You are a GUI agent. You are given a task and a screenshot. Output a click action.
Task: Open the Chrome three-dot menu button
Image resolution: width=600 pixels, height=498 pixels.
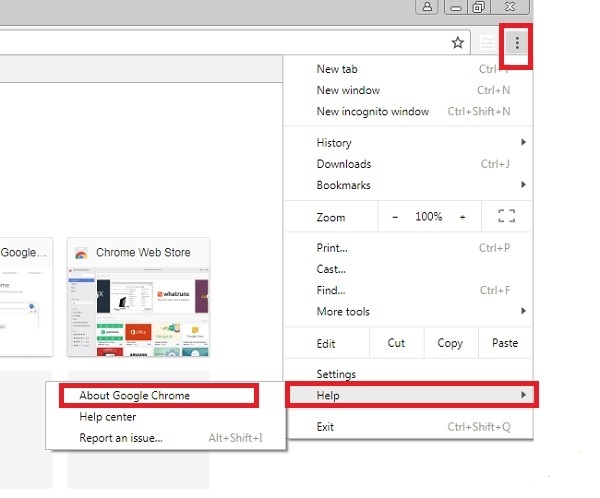pos(517,43)
